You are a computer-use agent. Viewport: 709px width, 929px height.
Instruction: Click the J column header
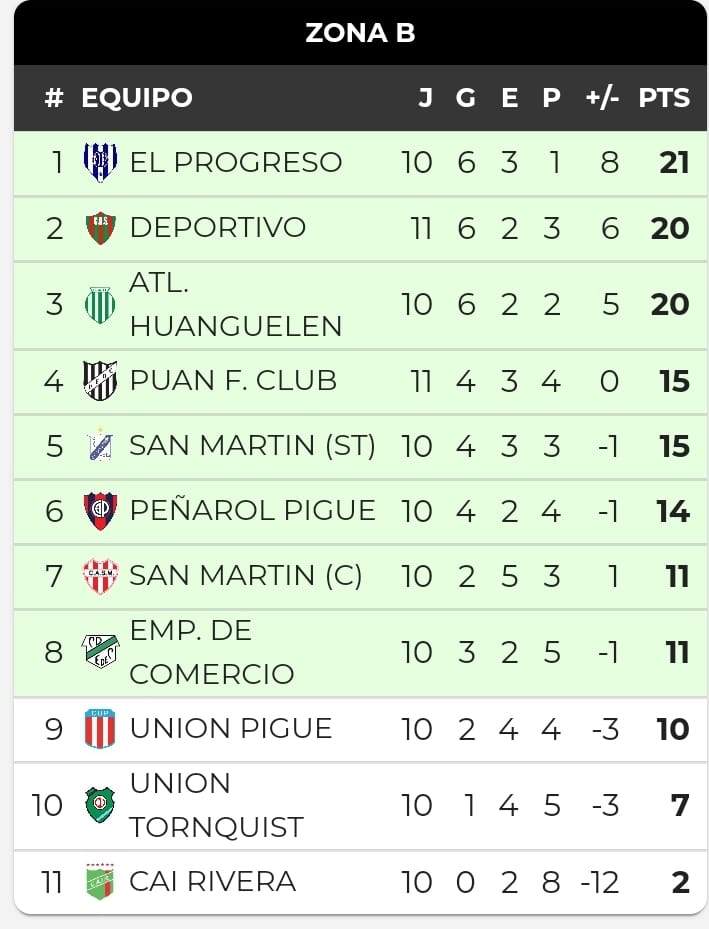[425, 98]
